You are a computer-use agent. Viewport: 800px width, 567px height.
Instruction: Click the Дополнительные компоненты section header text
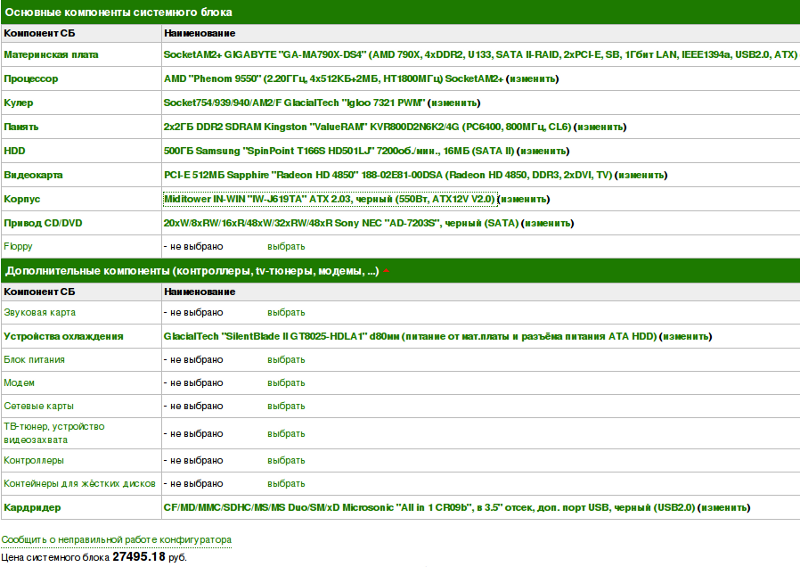pos(192,271)
